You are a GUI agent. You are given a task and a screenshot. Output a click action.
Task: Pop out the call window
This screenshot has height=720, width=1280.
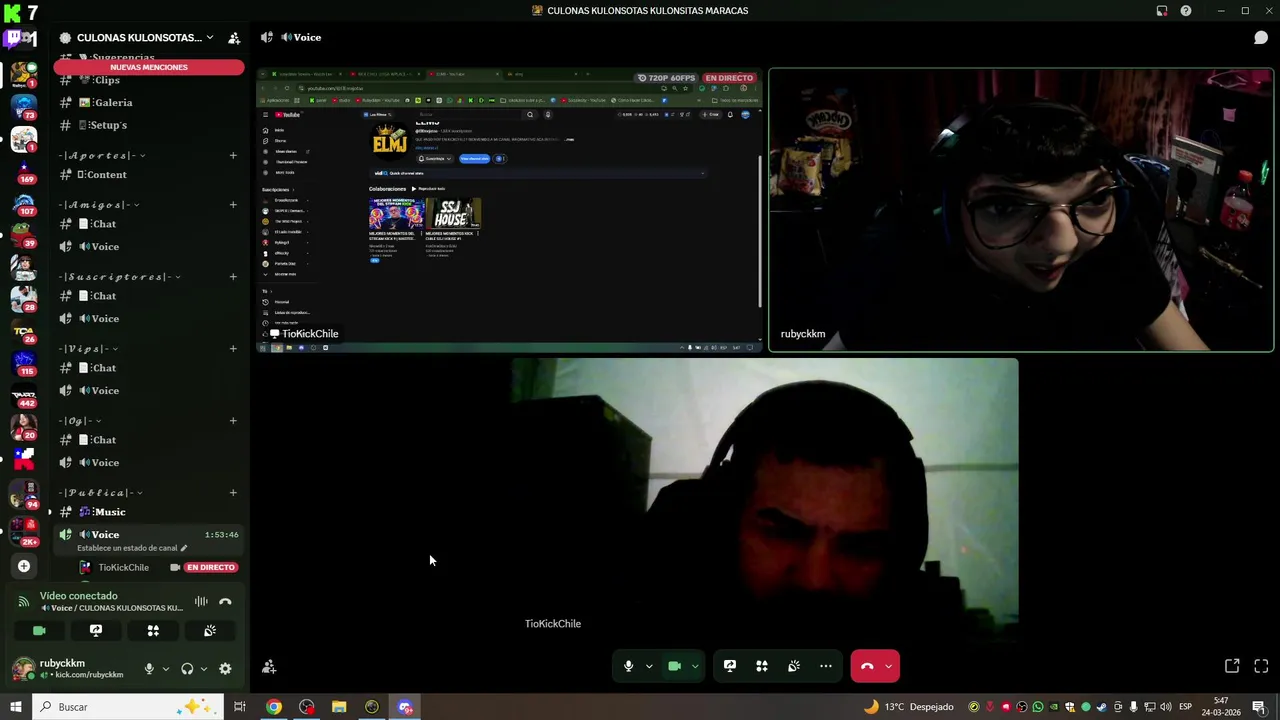(1232, 666)
